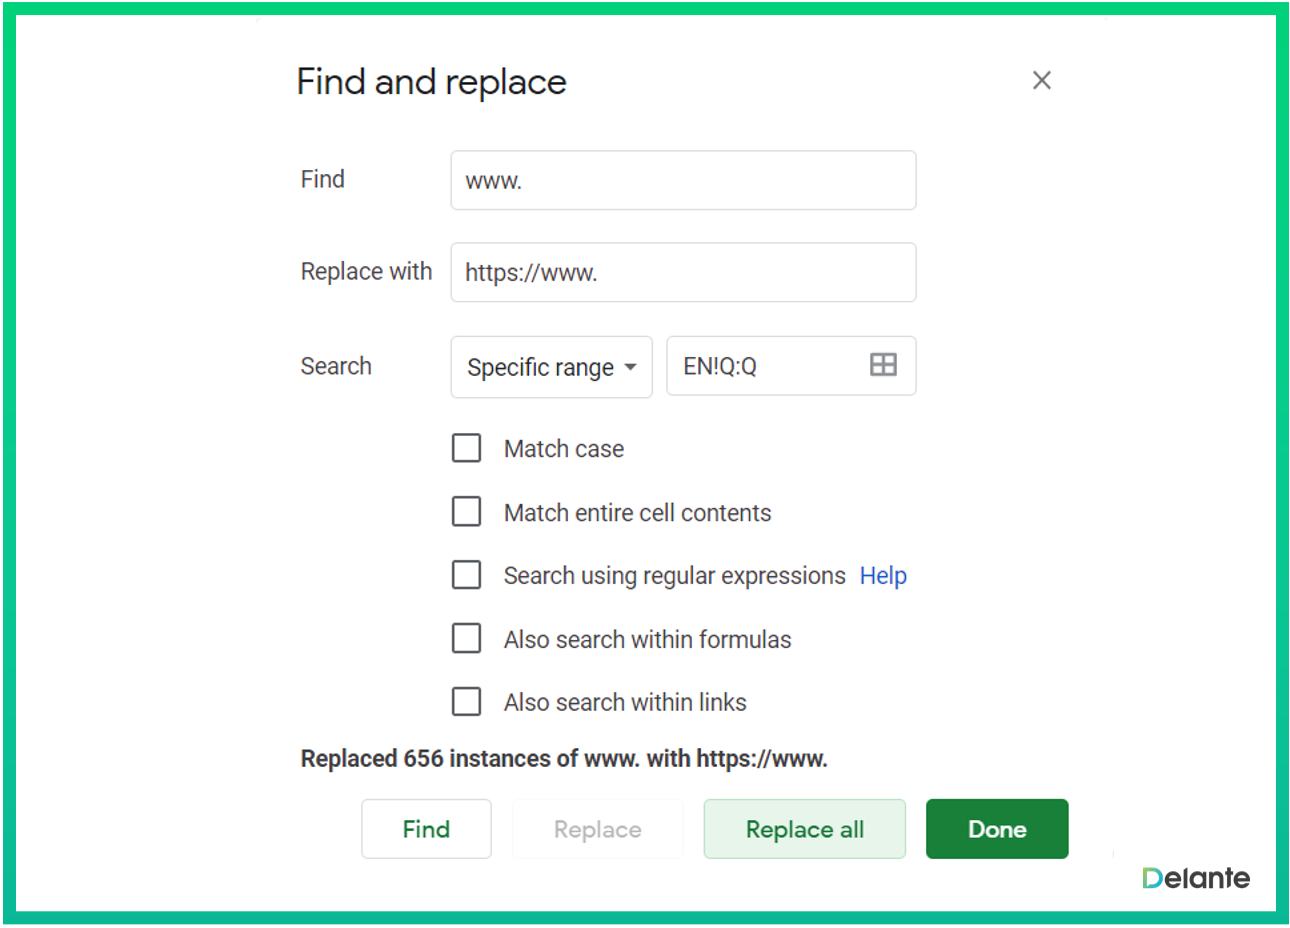Viewport: 1290px width, 928px height.
Task: Focus the Replace with input field
Action: tap(683, 273)
